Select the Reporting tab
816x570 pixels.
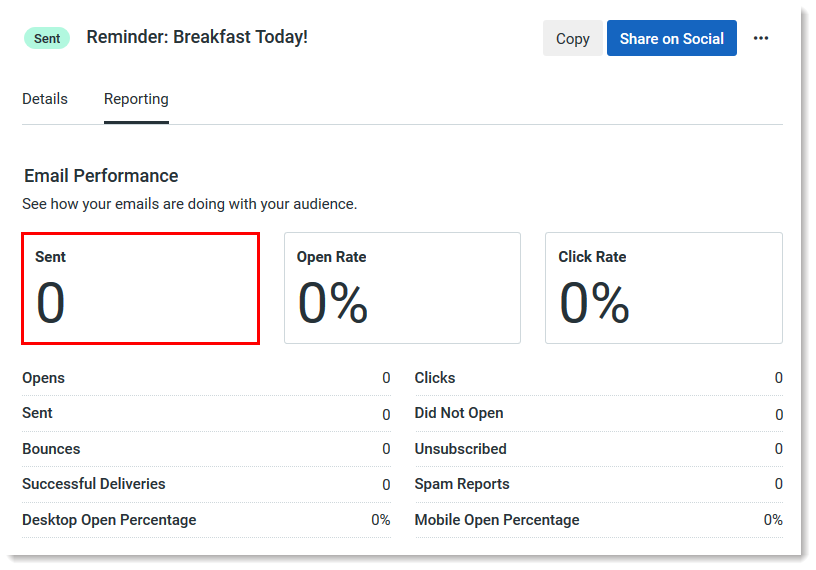point(136,99)
